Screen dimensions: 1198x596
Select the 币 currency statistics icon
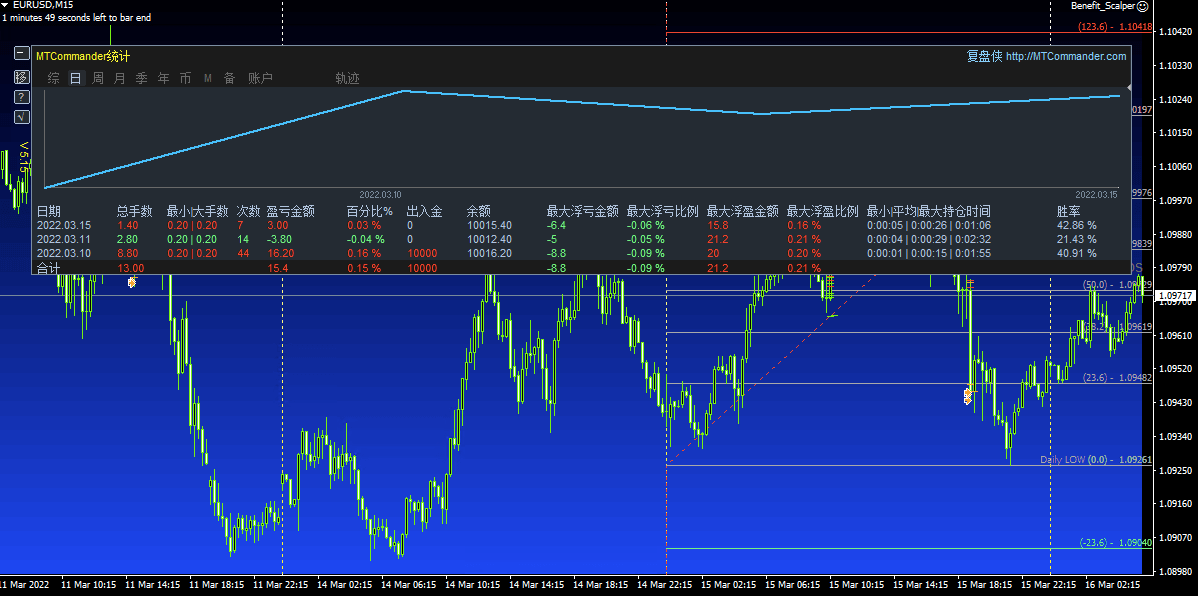(185, 77)
